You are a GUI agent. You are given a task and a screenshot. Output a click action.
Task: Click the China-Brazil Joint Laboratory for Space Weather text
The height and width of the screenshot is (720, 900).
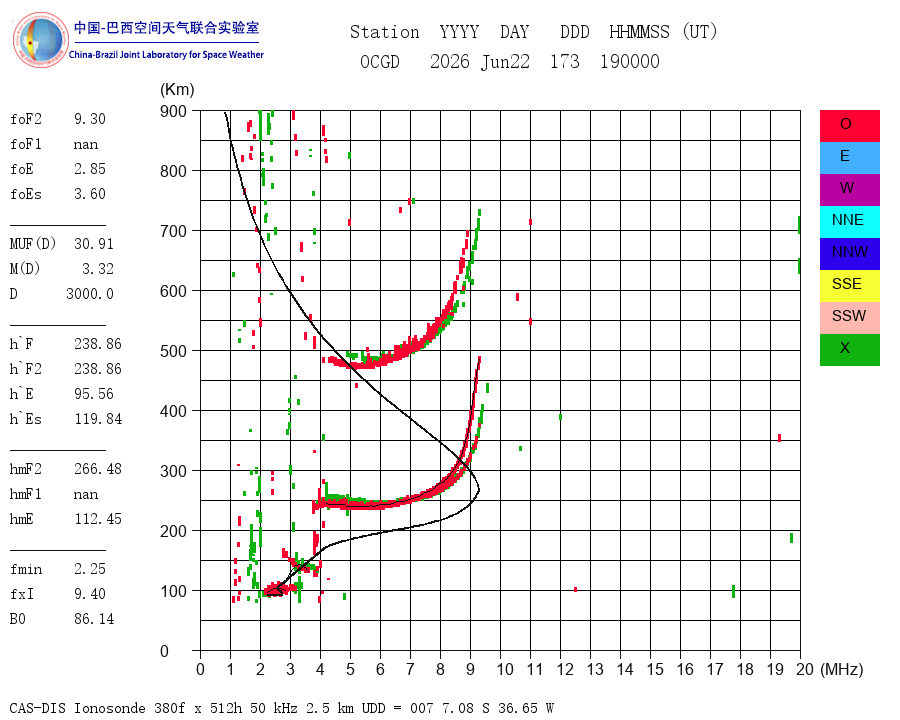(x=166, y=55)
